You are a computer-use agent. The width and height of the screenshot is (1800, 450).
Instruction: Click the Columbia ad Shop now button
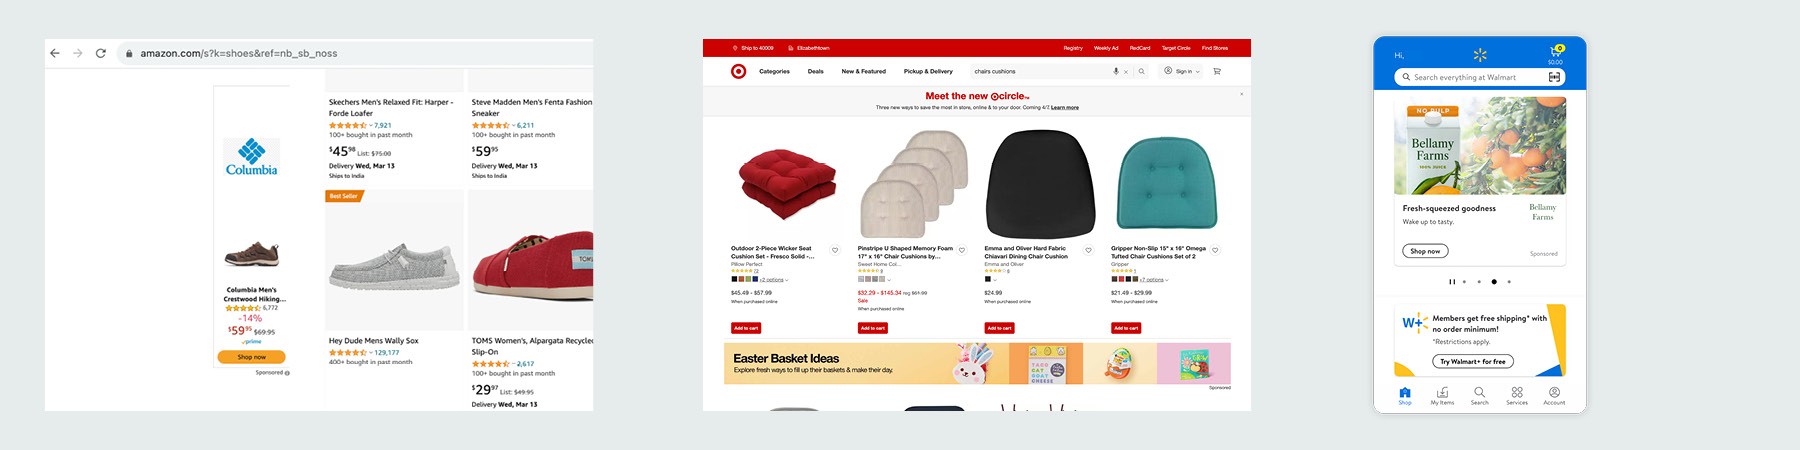click(x=251, y=357)
